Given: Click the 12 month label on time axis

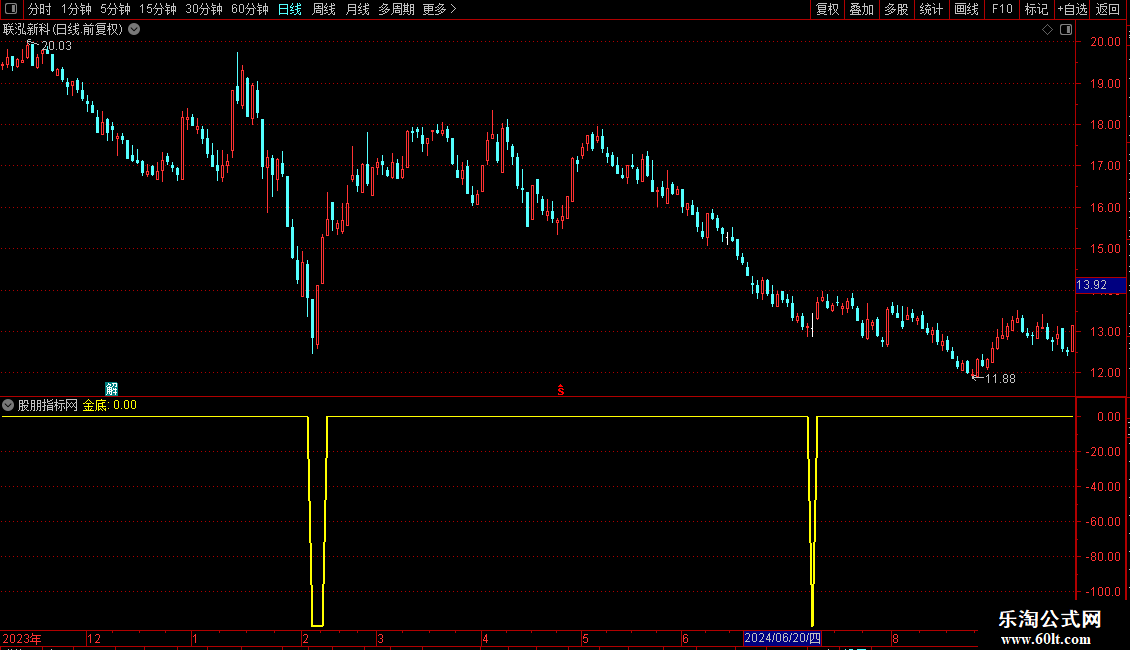Looking at the screenshot, I should tap(94, 638).
